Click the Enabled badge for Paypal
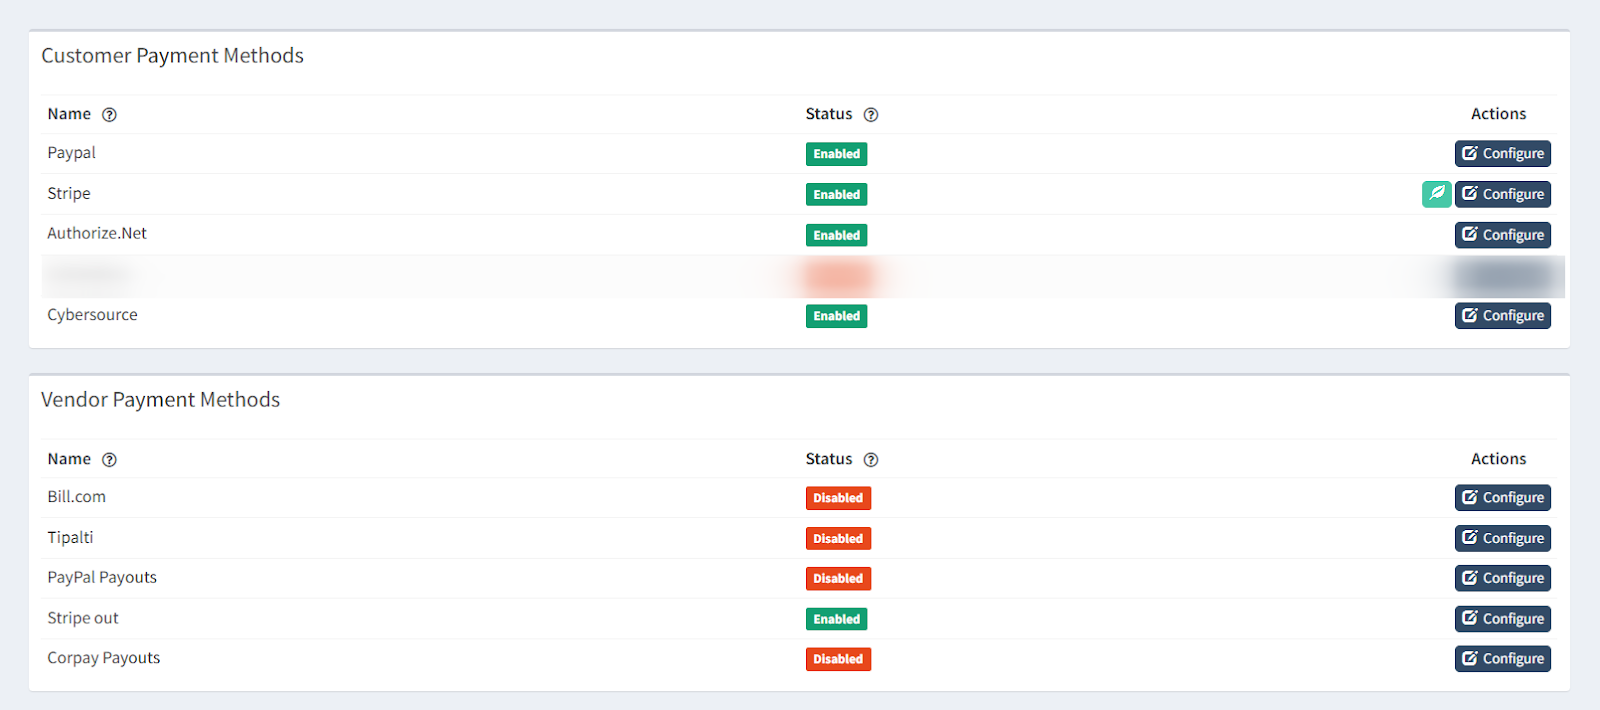This screenshot has height=710, width=1600. (x=836, y=154)
